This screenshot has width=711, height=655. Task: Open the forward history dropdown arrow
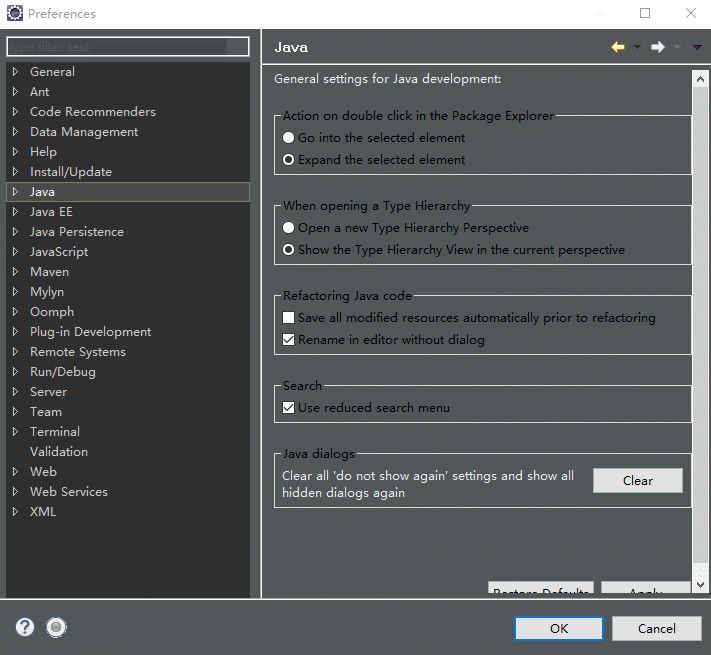pos(677,47)
